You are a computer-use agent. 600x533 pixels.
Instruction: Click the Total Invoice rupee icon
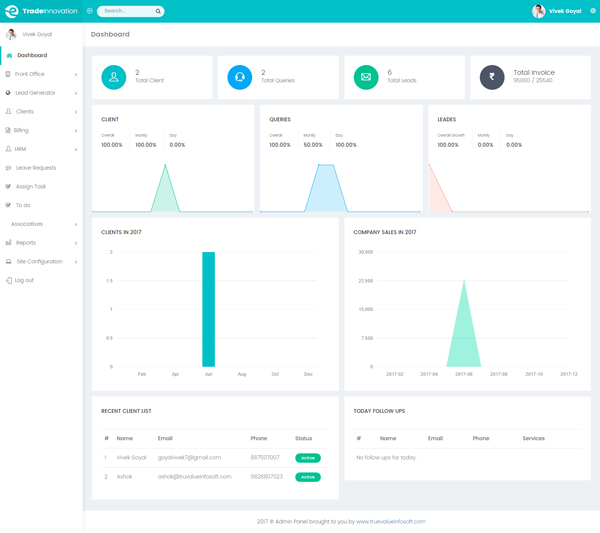(x=492, y=77)
